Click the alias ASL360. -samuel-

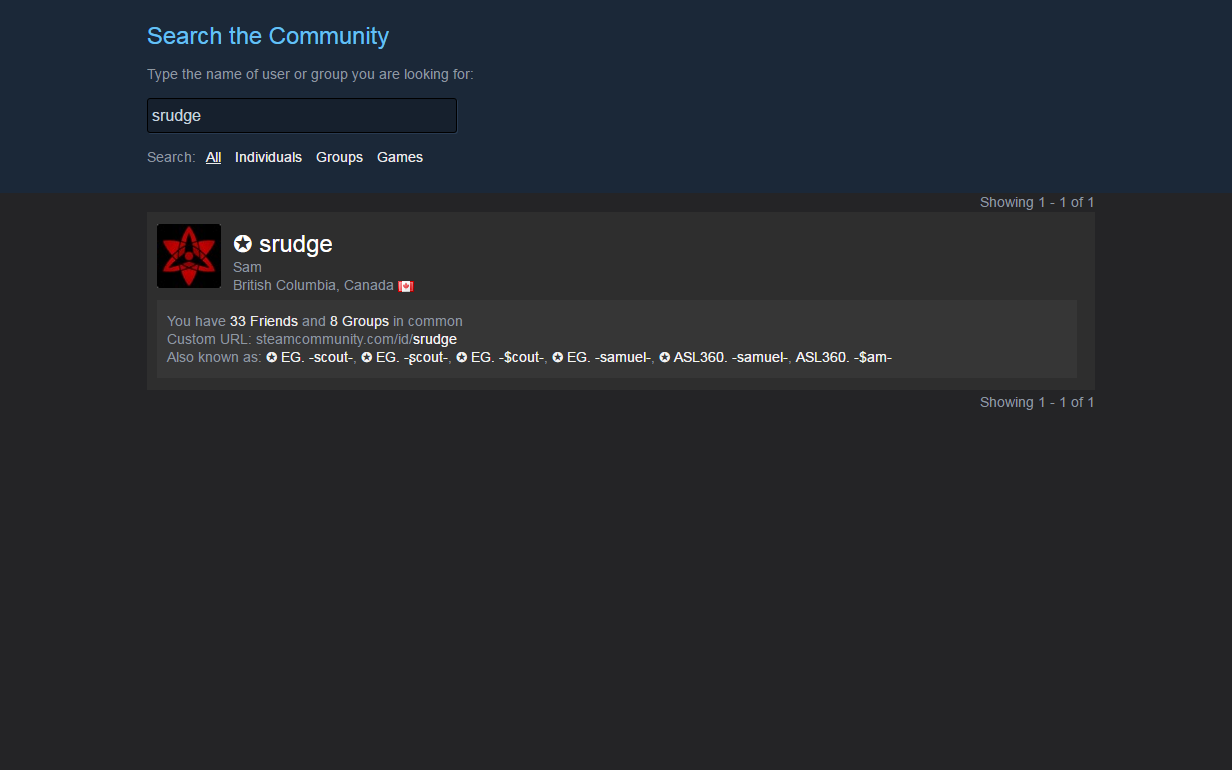pos(724,357)
